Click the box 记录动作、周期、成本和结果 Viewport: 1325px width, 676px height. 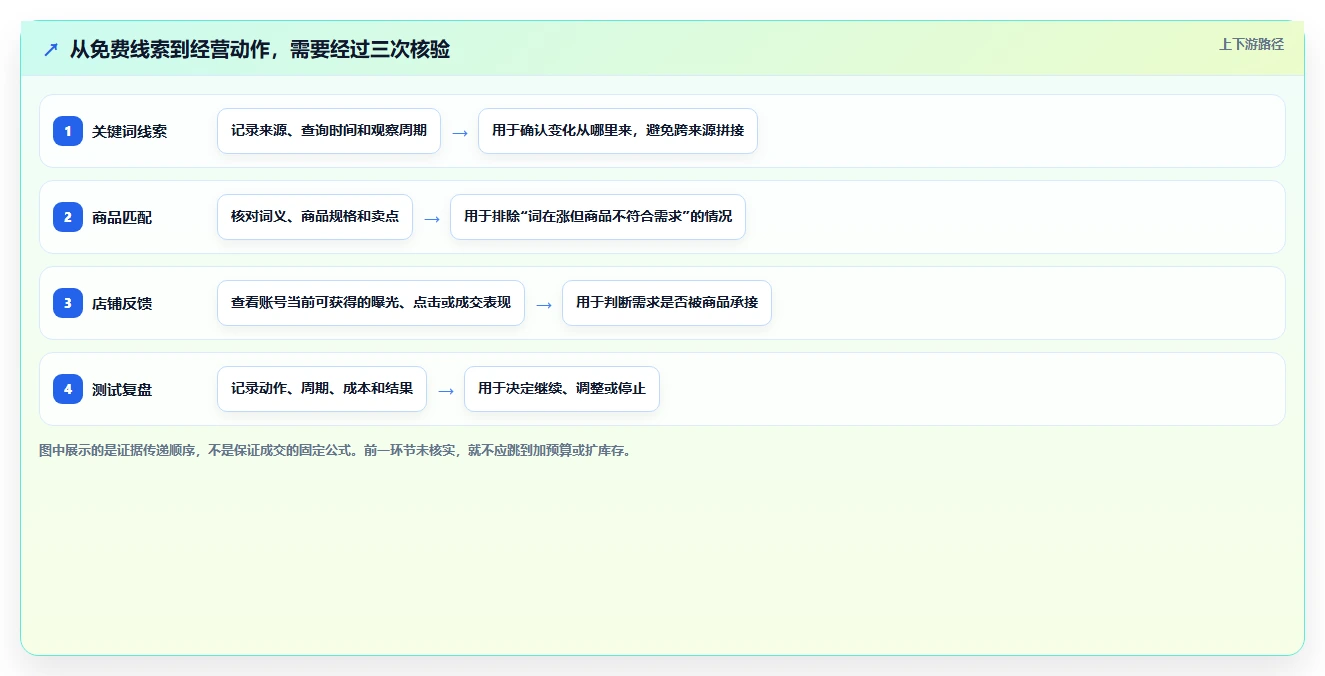322,389
